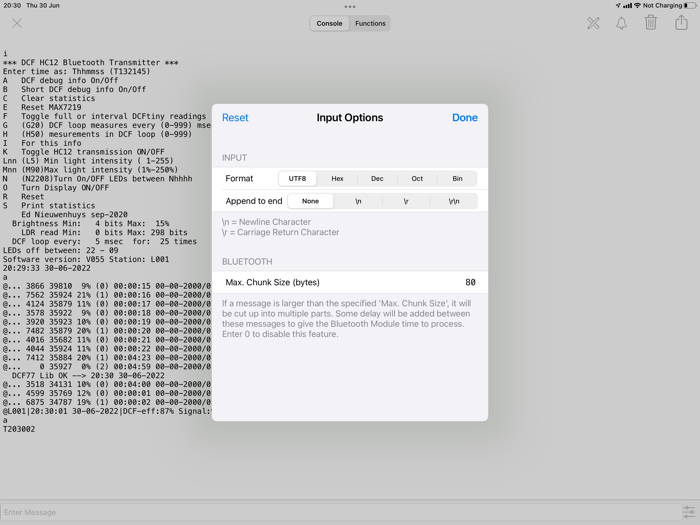Tap the 'Max. Chunk Size (bytes)' label
700x525 pixels.
(272, 282)
